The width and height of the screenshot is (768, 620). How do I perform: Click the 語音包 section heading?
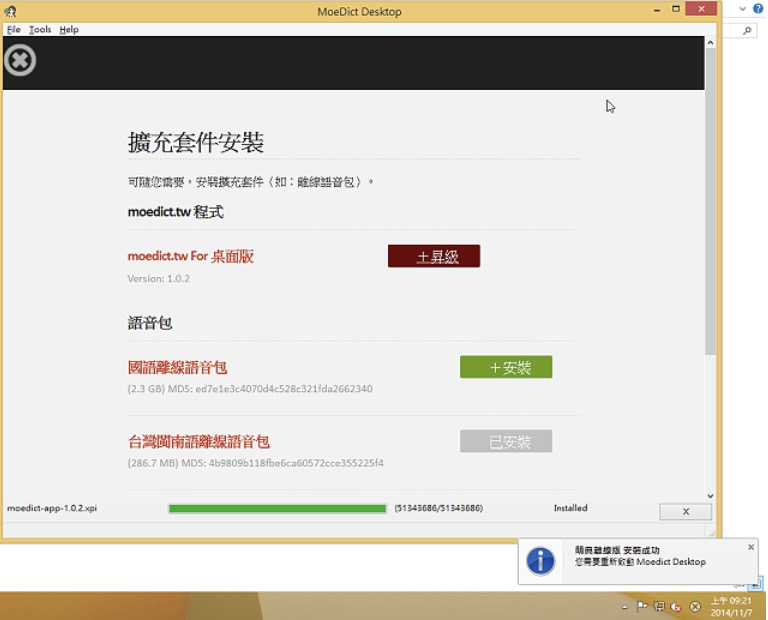149,323
